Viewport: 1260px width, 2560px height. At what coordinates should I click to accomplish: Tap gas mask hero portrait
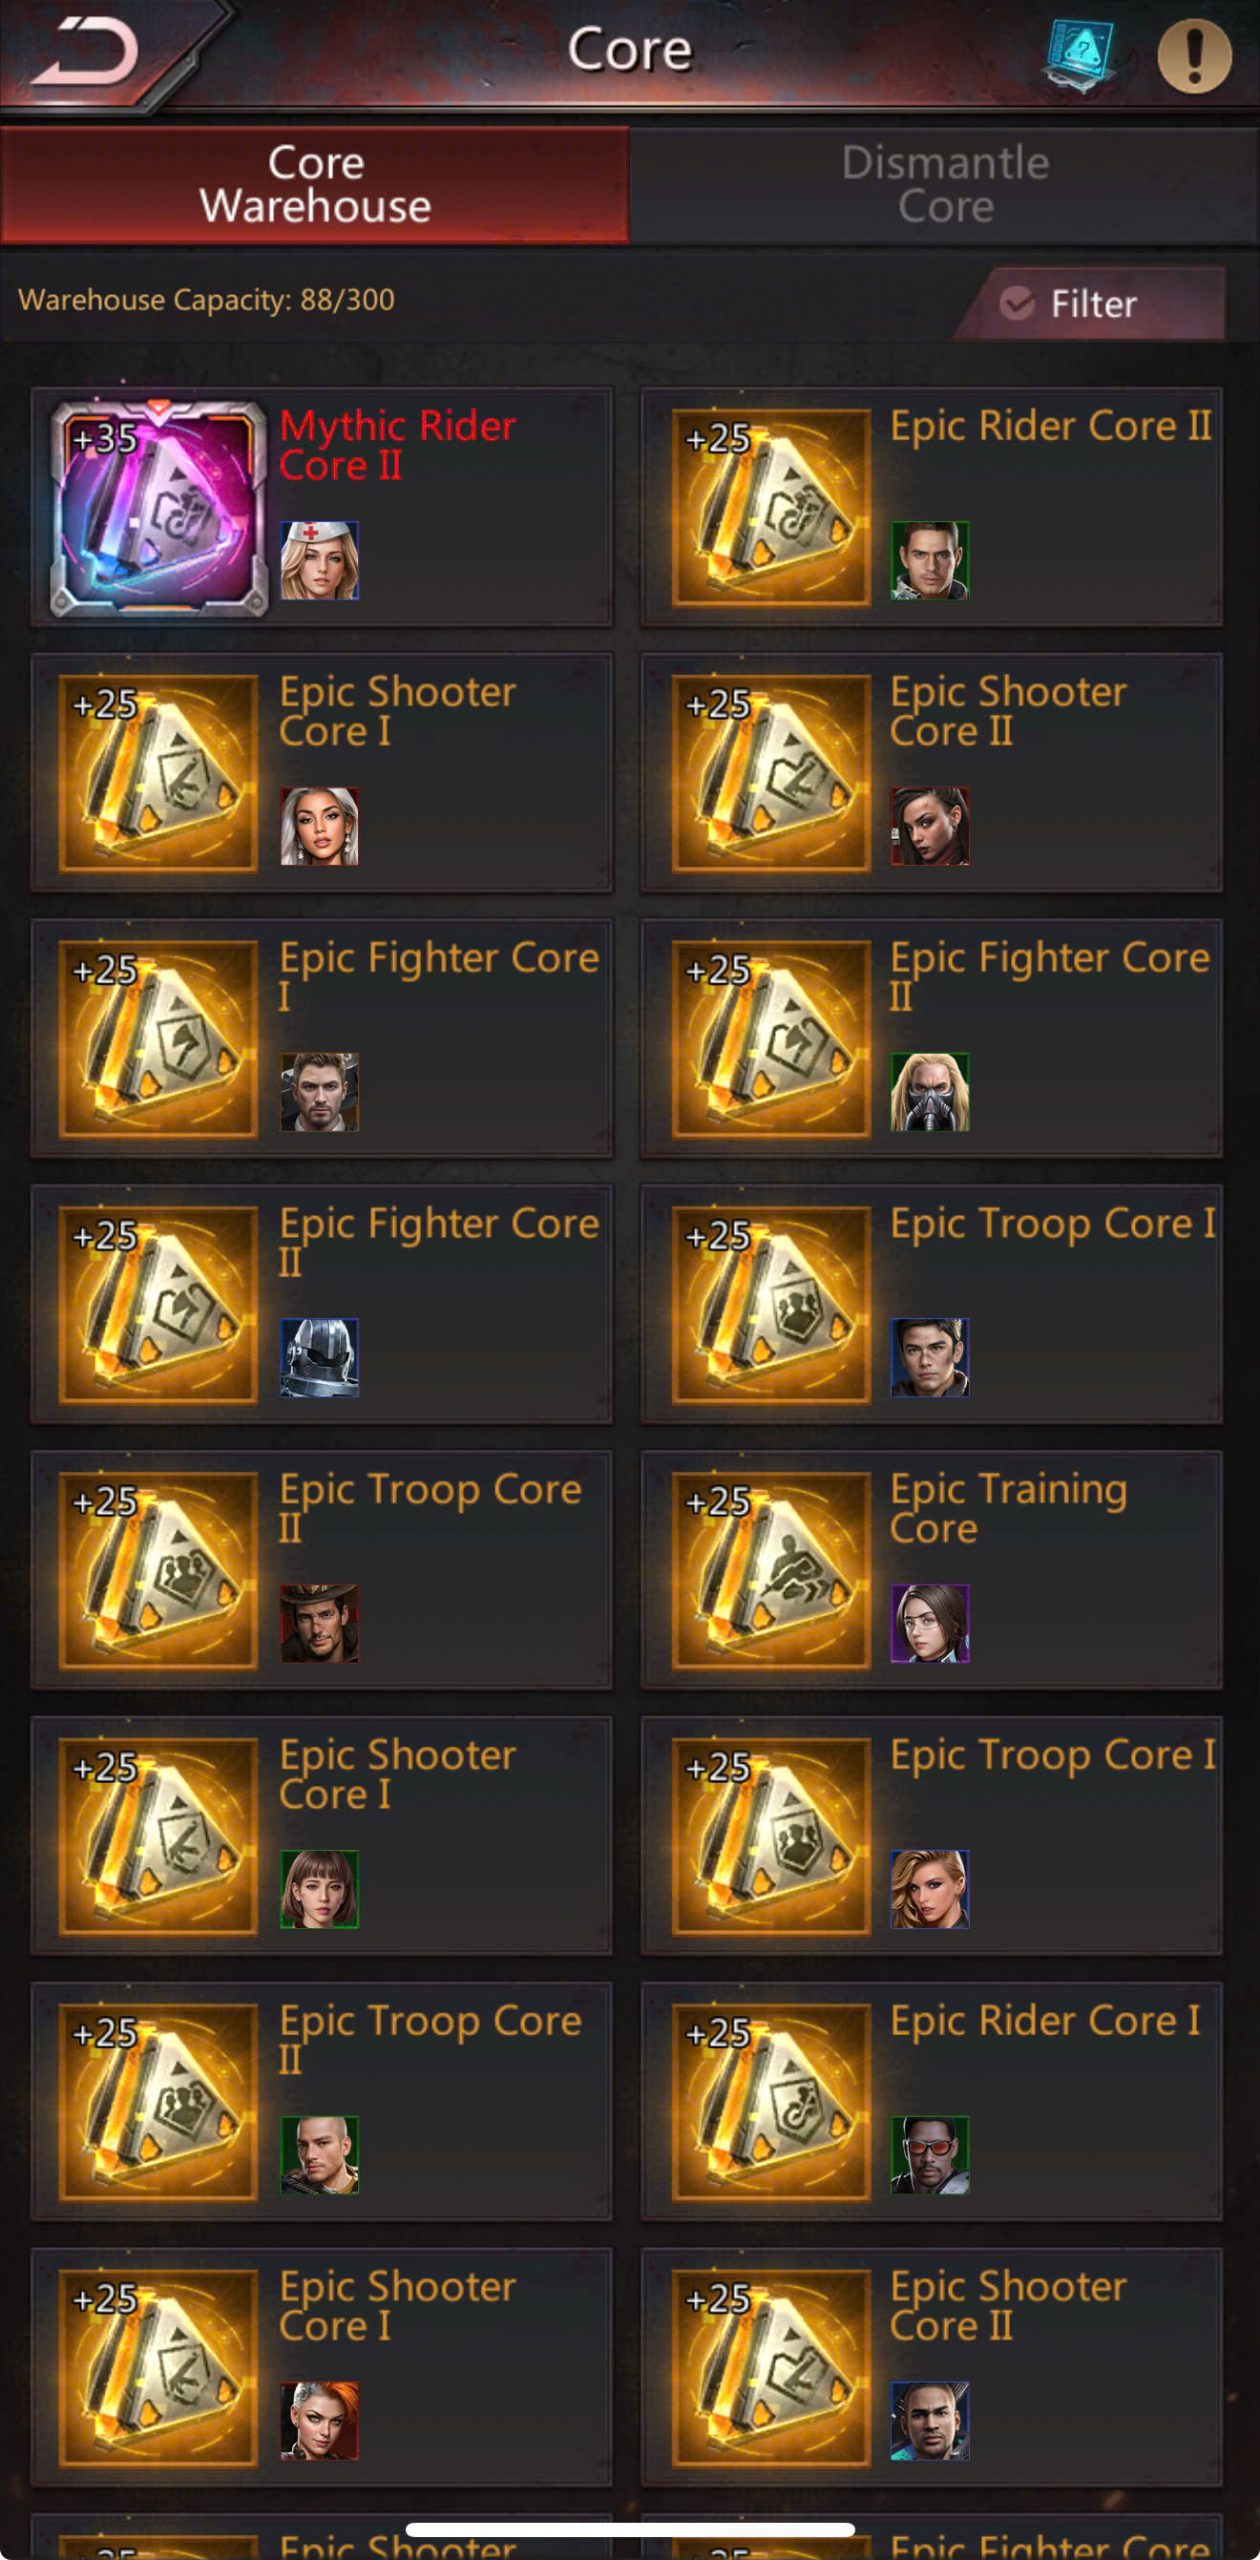[x=929, y=1092]
